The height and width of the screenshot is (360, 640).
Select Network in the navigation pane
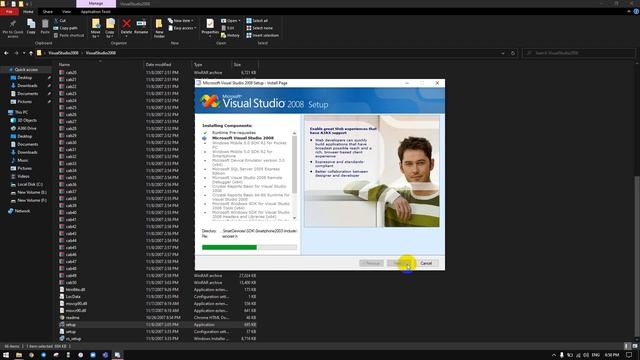tap(22, 211)
